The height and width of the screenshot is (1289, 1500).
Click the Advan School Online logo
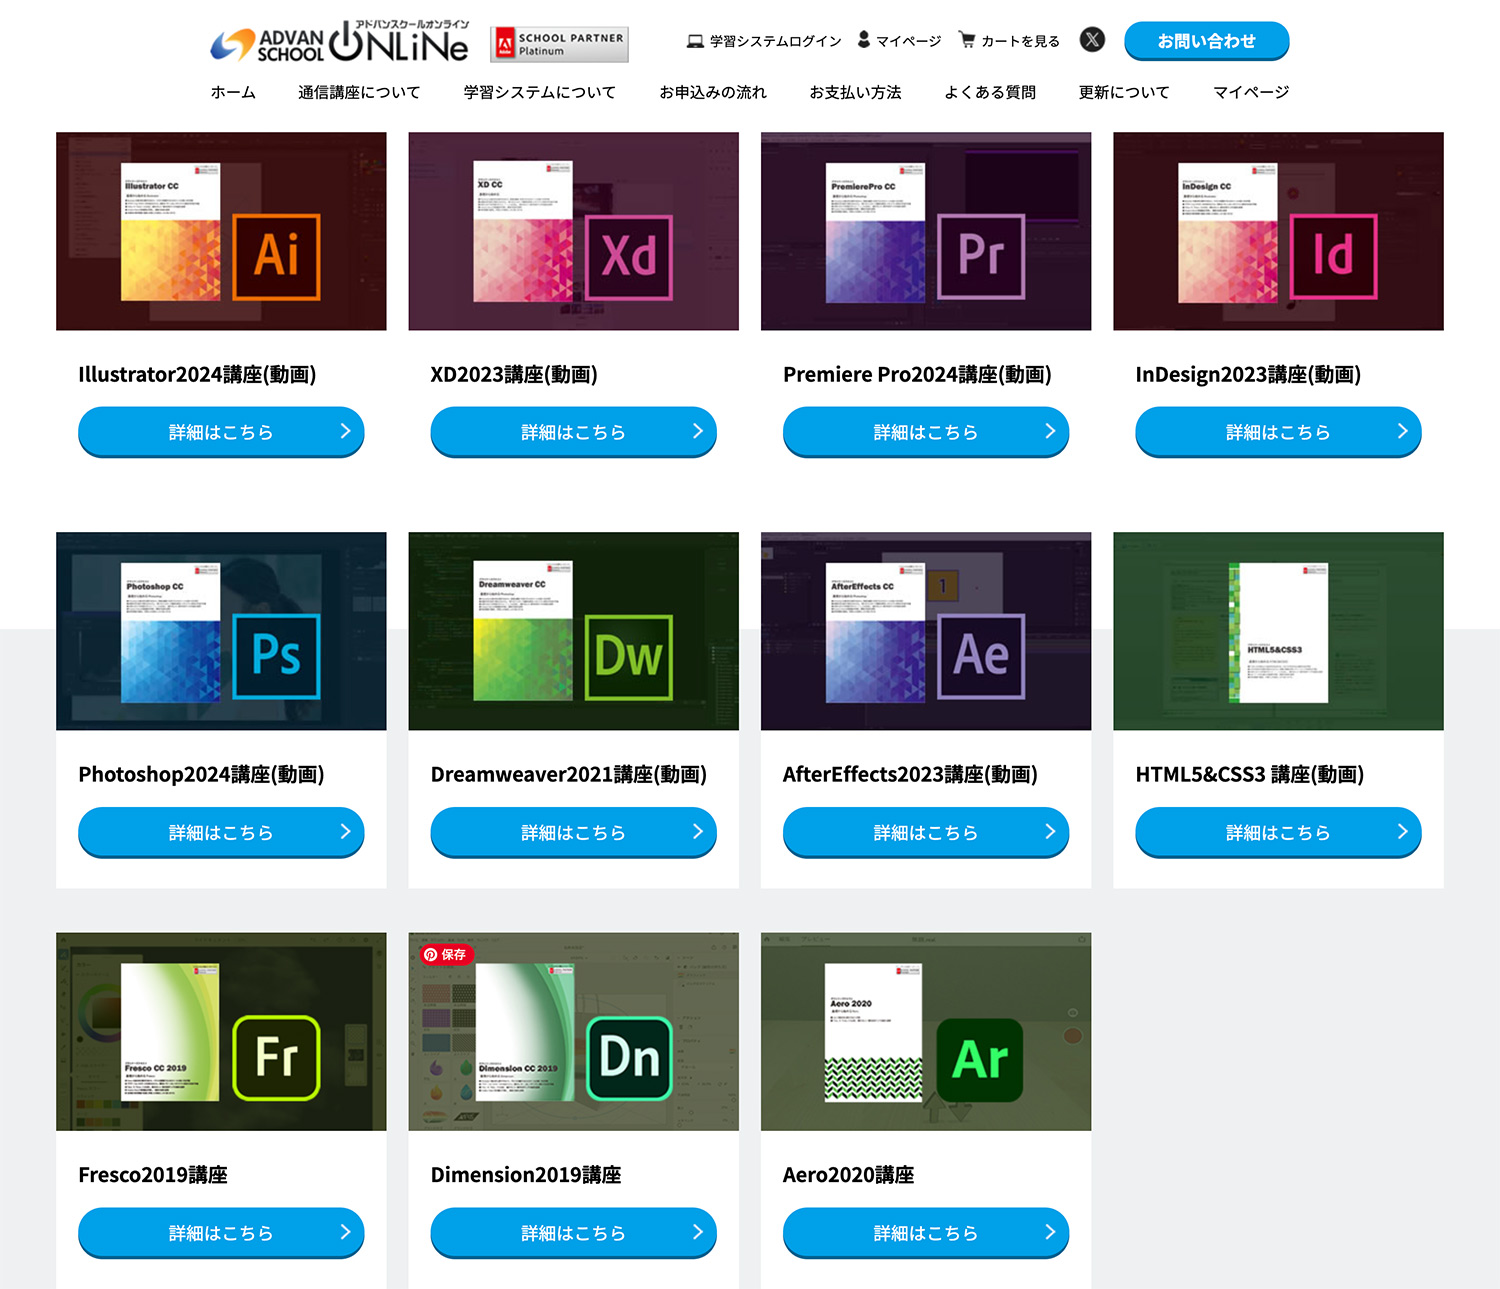click(339, 42)
